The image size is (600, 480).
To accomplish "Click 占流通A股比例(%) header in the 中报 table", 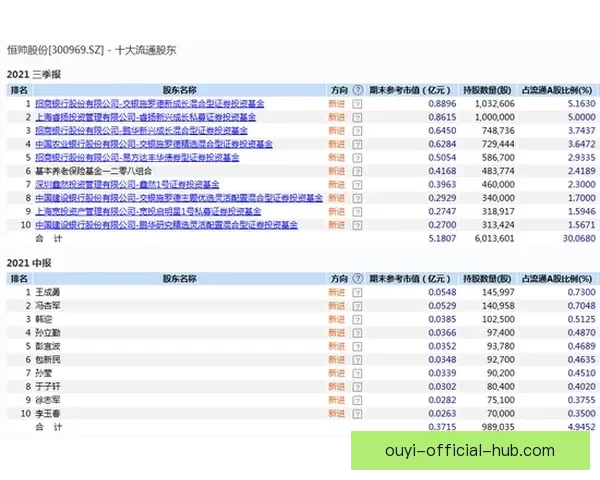I will 557,279.
